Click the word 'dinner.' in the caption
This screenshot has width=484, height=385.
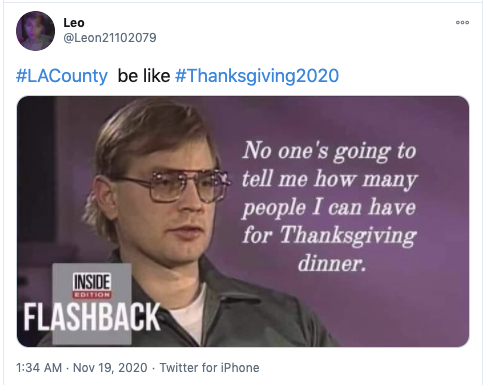pos(332,263)
